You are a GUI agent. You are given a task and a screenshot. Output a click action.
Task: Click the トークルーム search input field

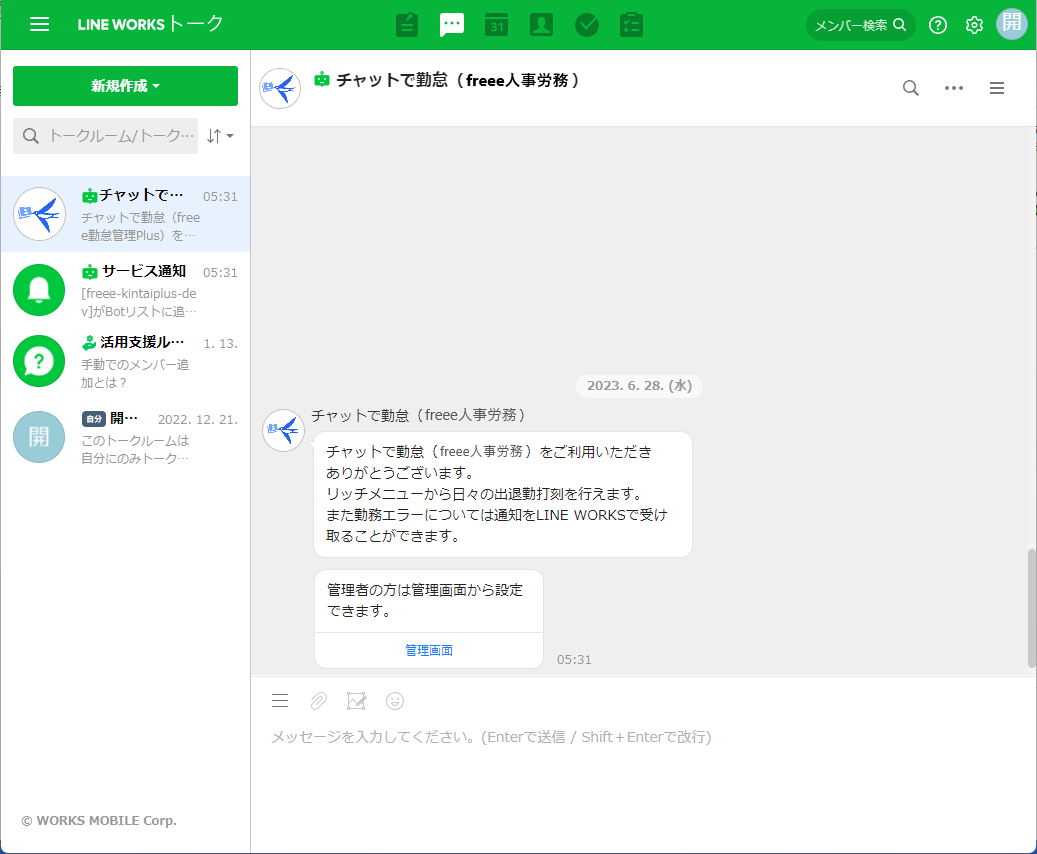[x=106, y=136]
